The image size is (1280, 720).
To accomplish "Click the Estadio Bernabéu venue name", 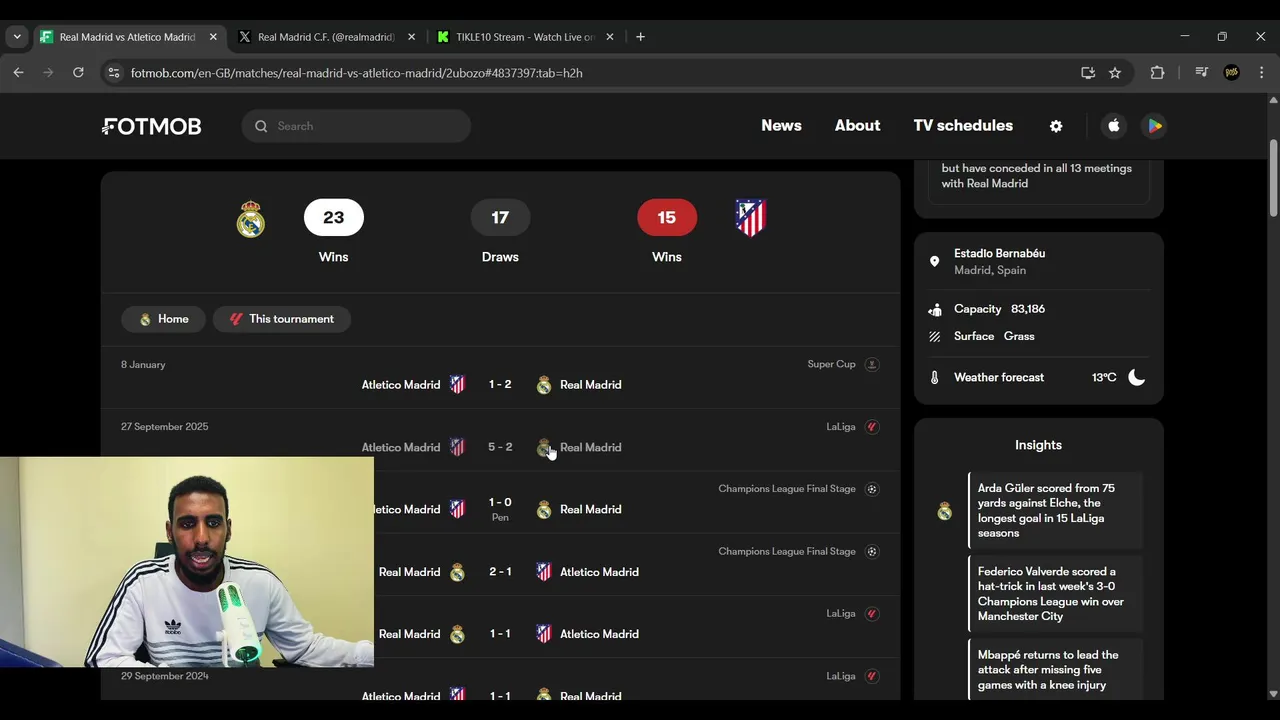I will pos(999,254).
